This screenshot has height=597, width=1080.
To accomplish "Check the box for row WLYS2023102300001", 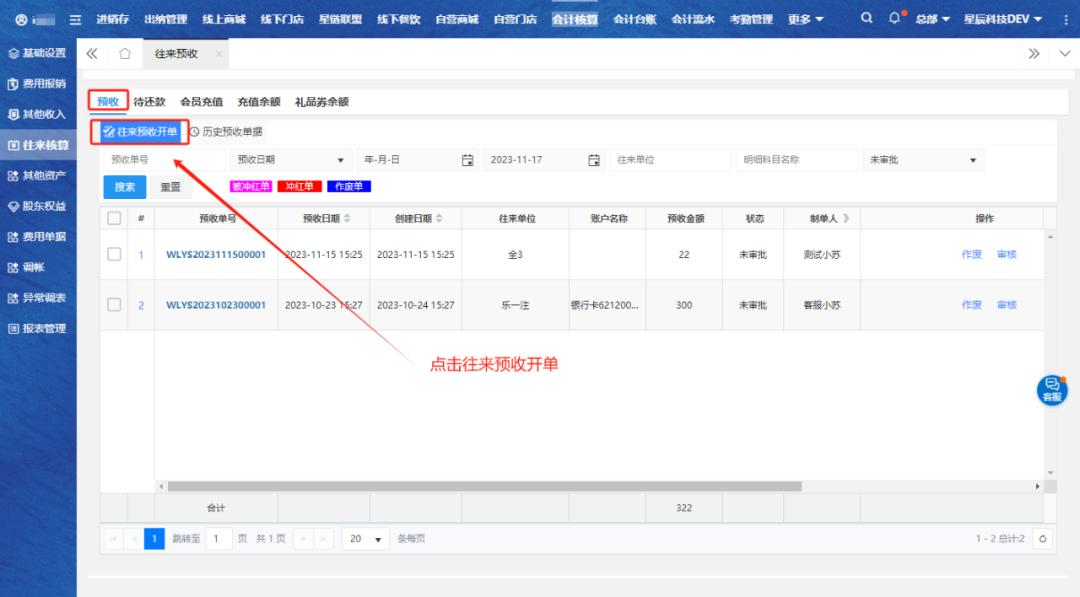I will pyautogui.click(x=114, y=305).
